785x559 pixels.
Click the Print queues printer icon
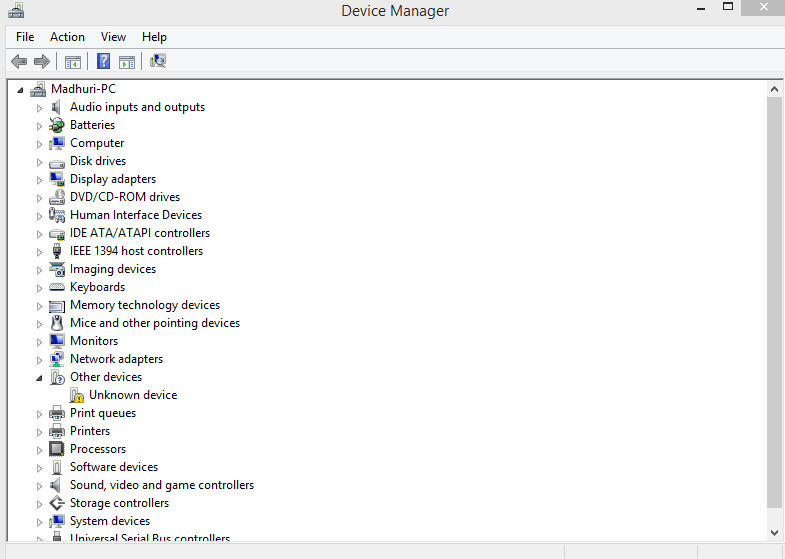57,413
